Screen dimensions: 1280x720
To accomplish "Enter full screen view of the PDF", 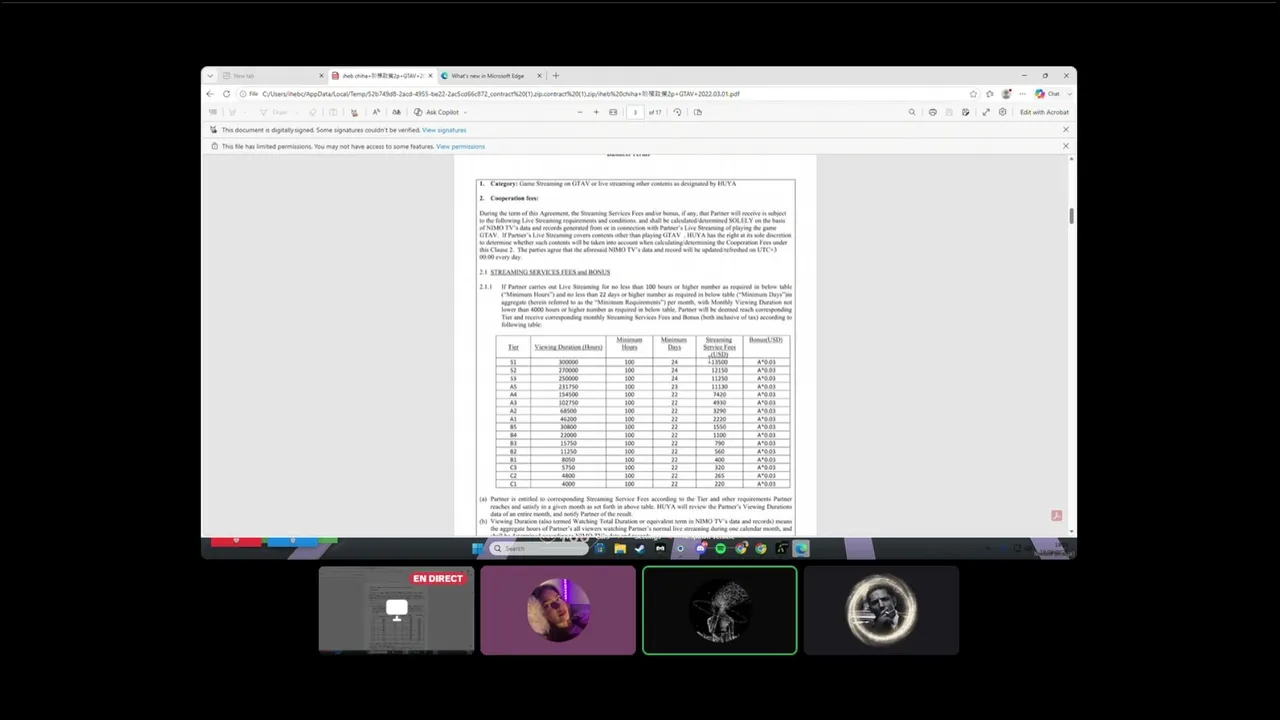I will coord(986,112).
